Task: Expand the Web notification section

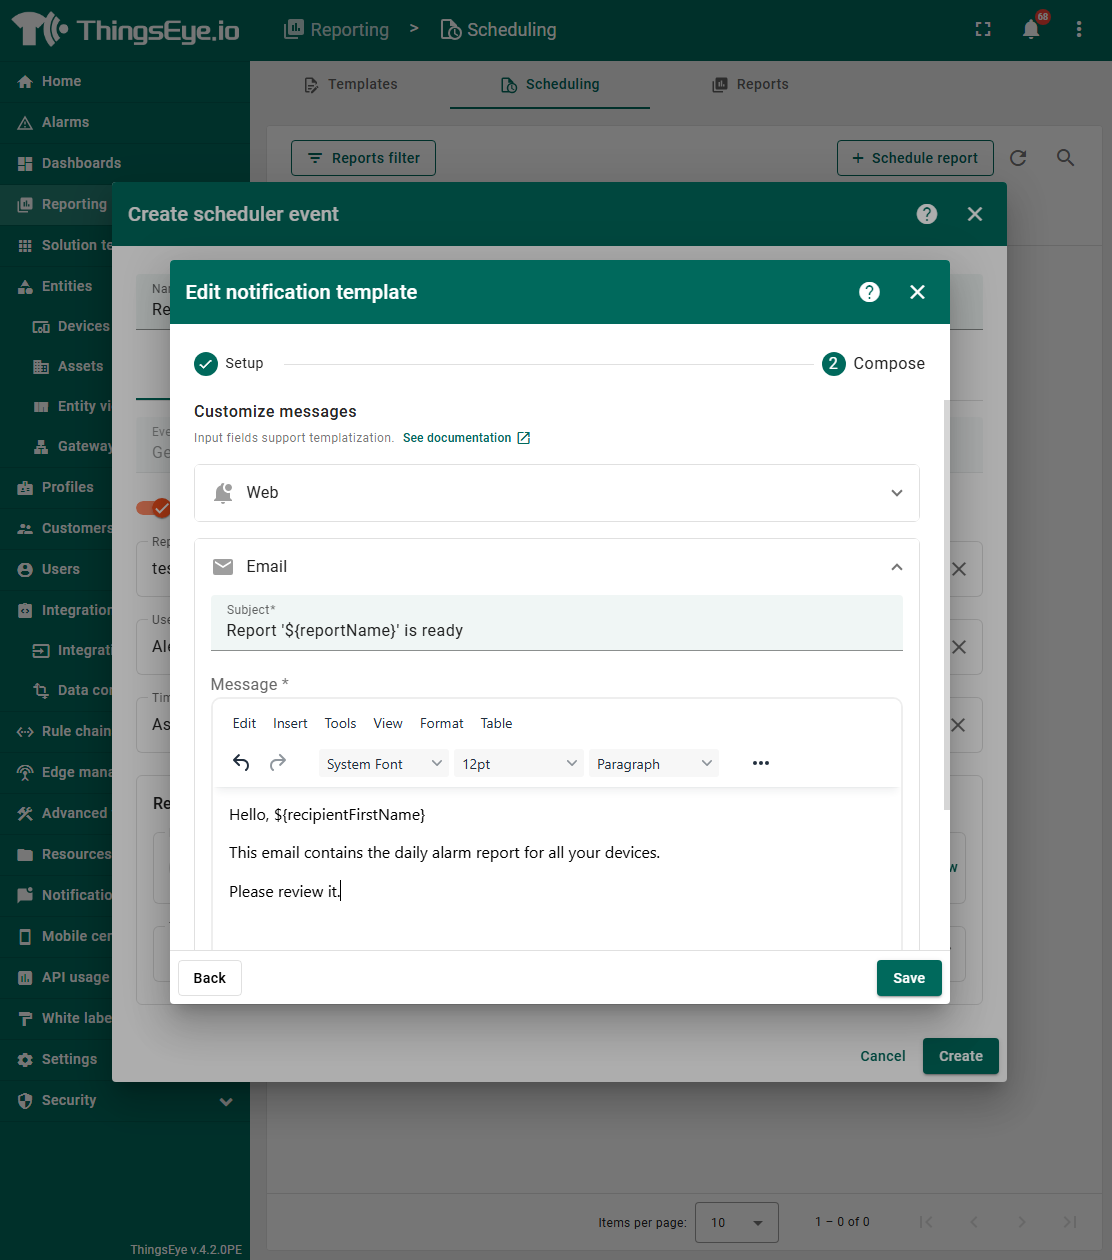Action: point(556,493)
